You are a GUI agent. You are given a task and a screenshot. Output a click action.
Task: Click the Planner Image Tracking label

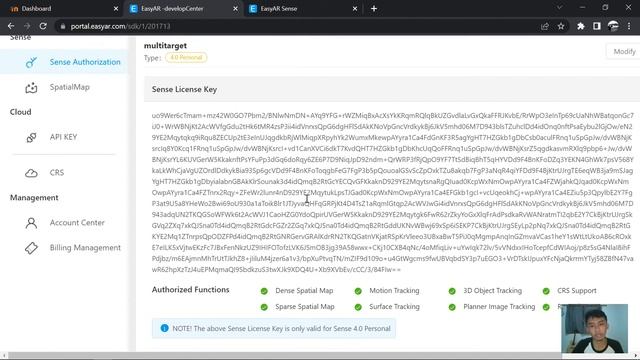point(499,307)
